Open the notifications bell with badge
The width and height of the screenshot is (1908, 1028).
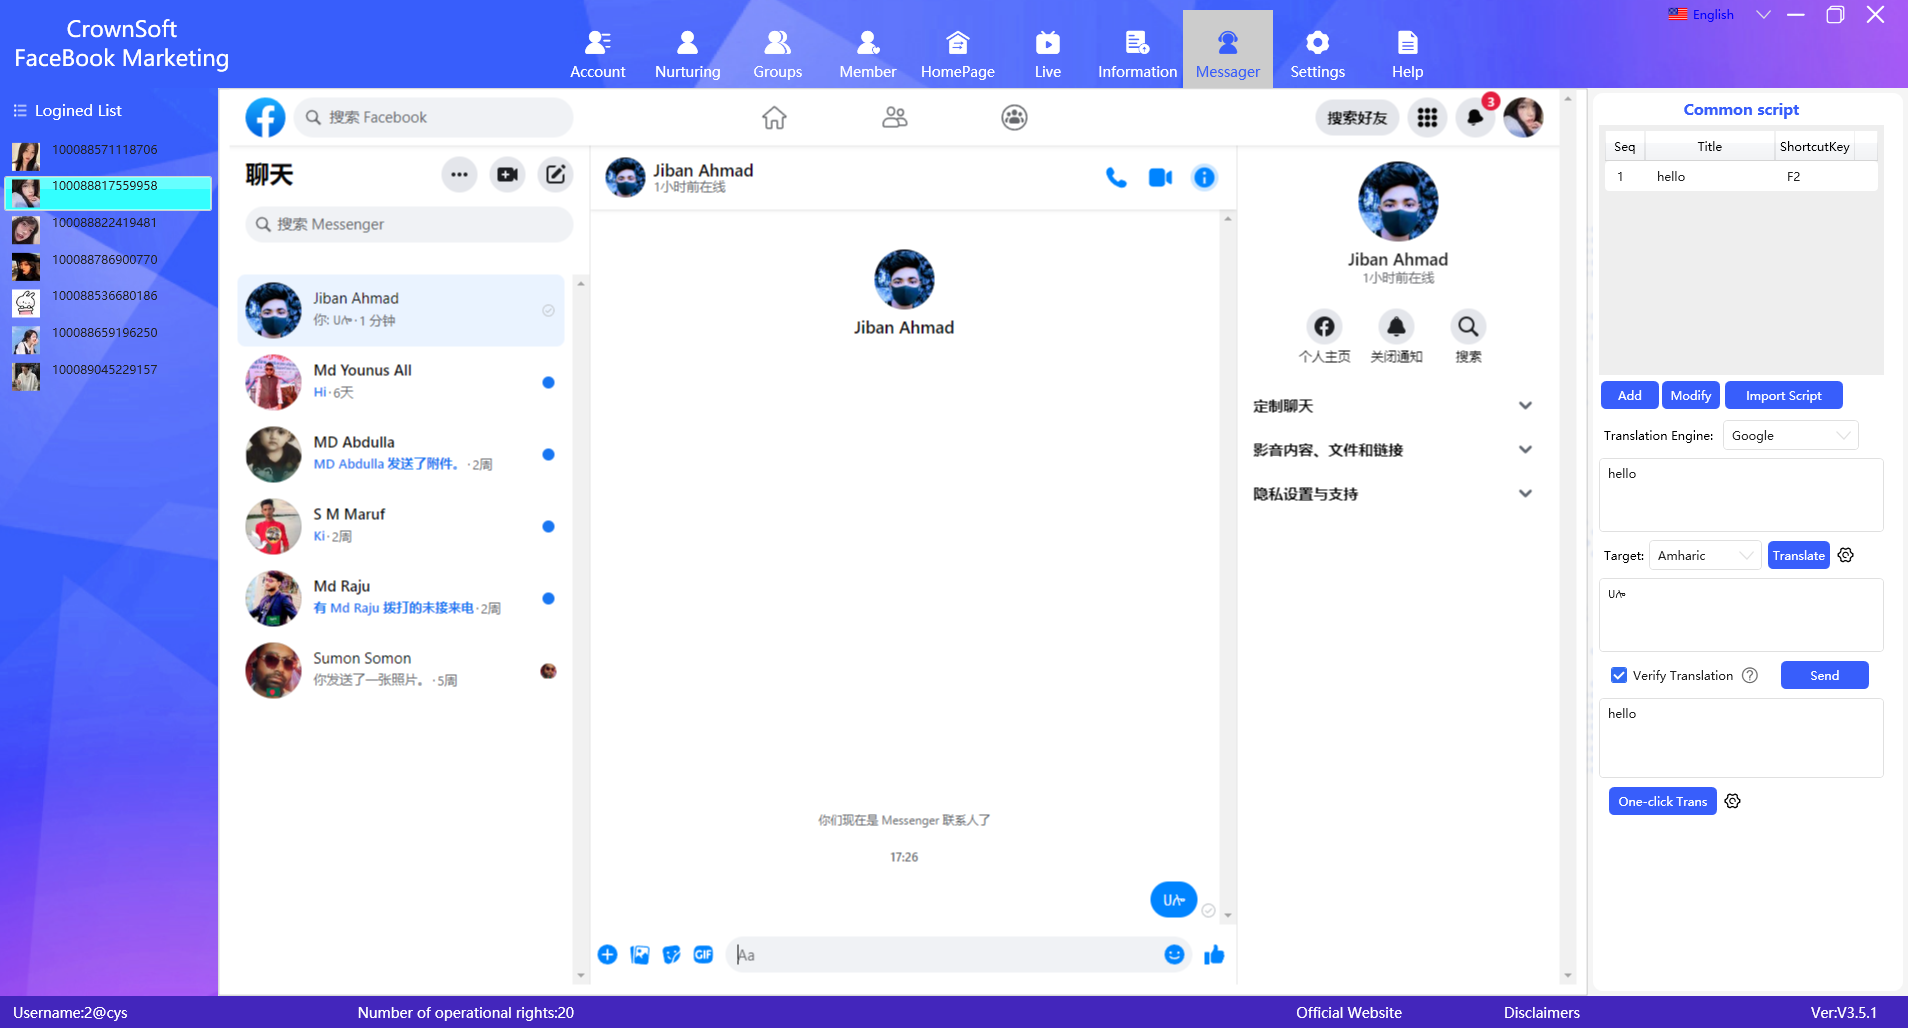(1475, 117)
